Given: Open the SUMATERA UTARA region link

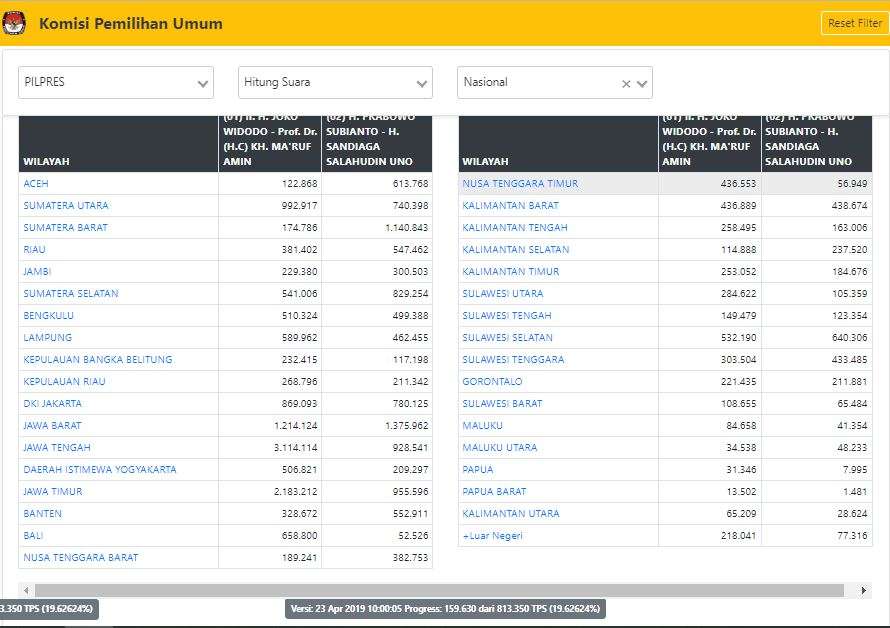Looking at the screenshot, I should pyautogui.click(x=66, y=206).
